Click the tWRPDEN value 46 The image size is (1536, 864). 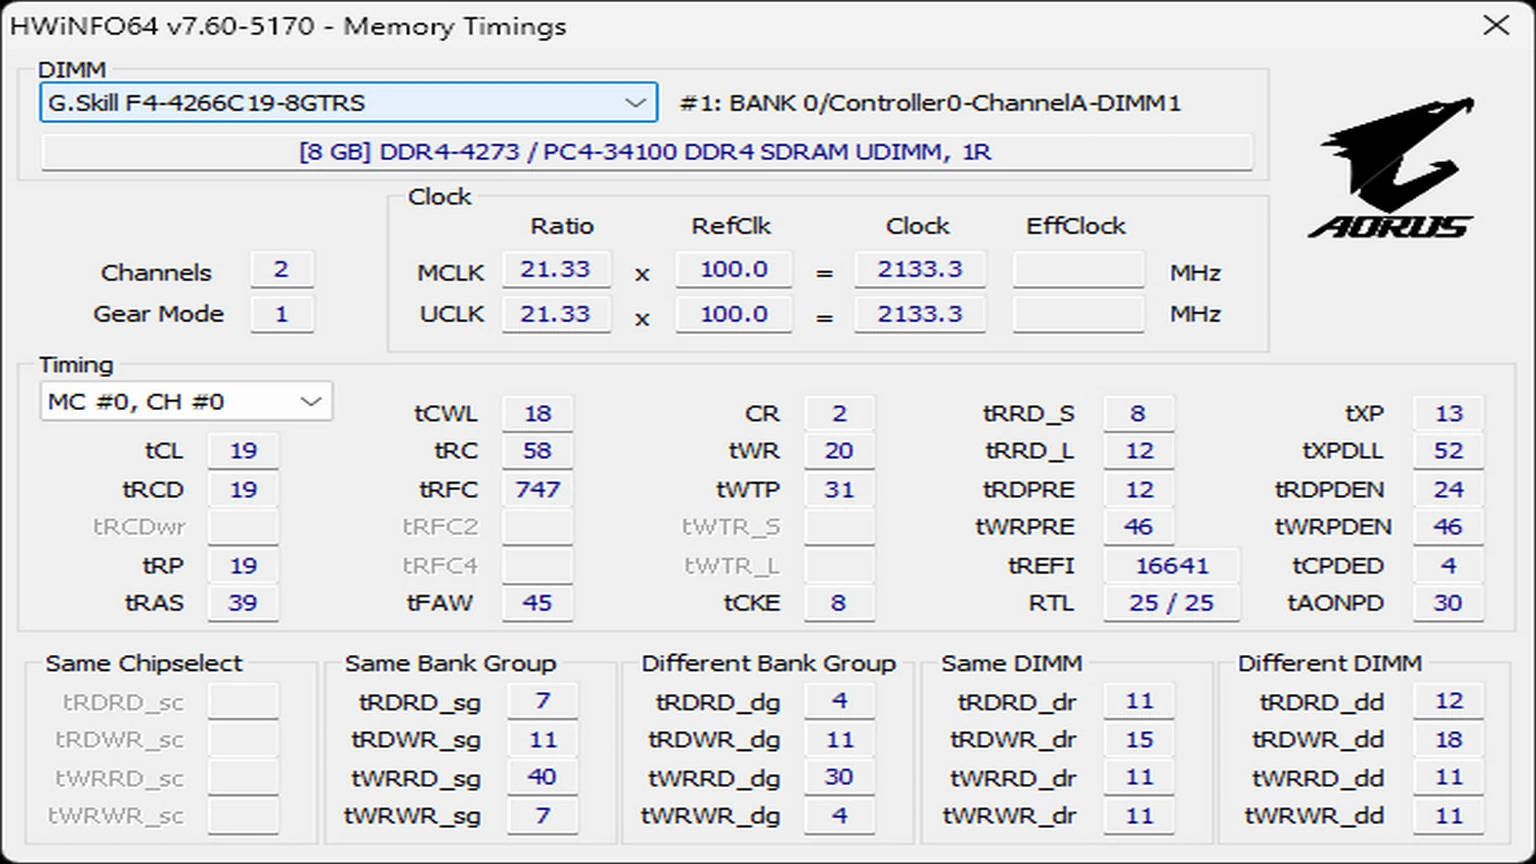pos(1448,527)
